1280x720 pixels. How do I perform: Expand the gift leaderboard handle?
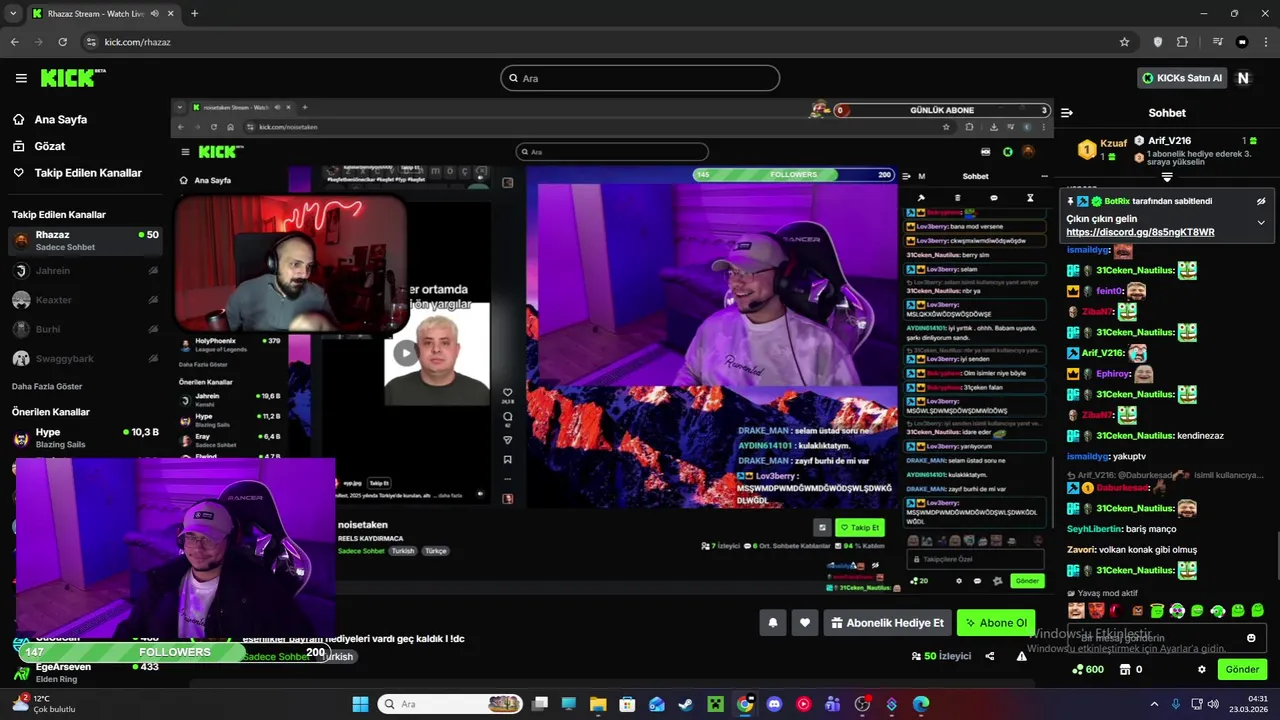tap(1167, 177)
